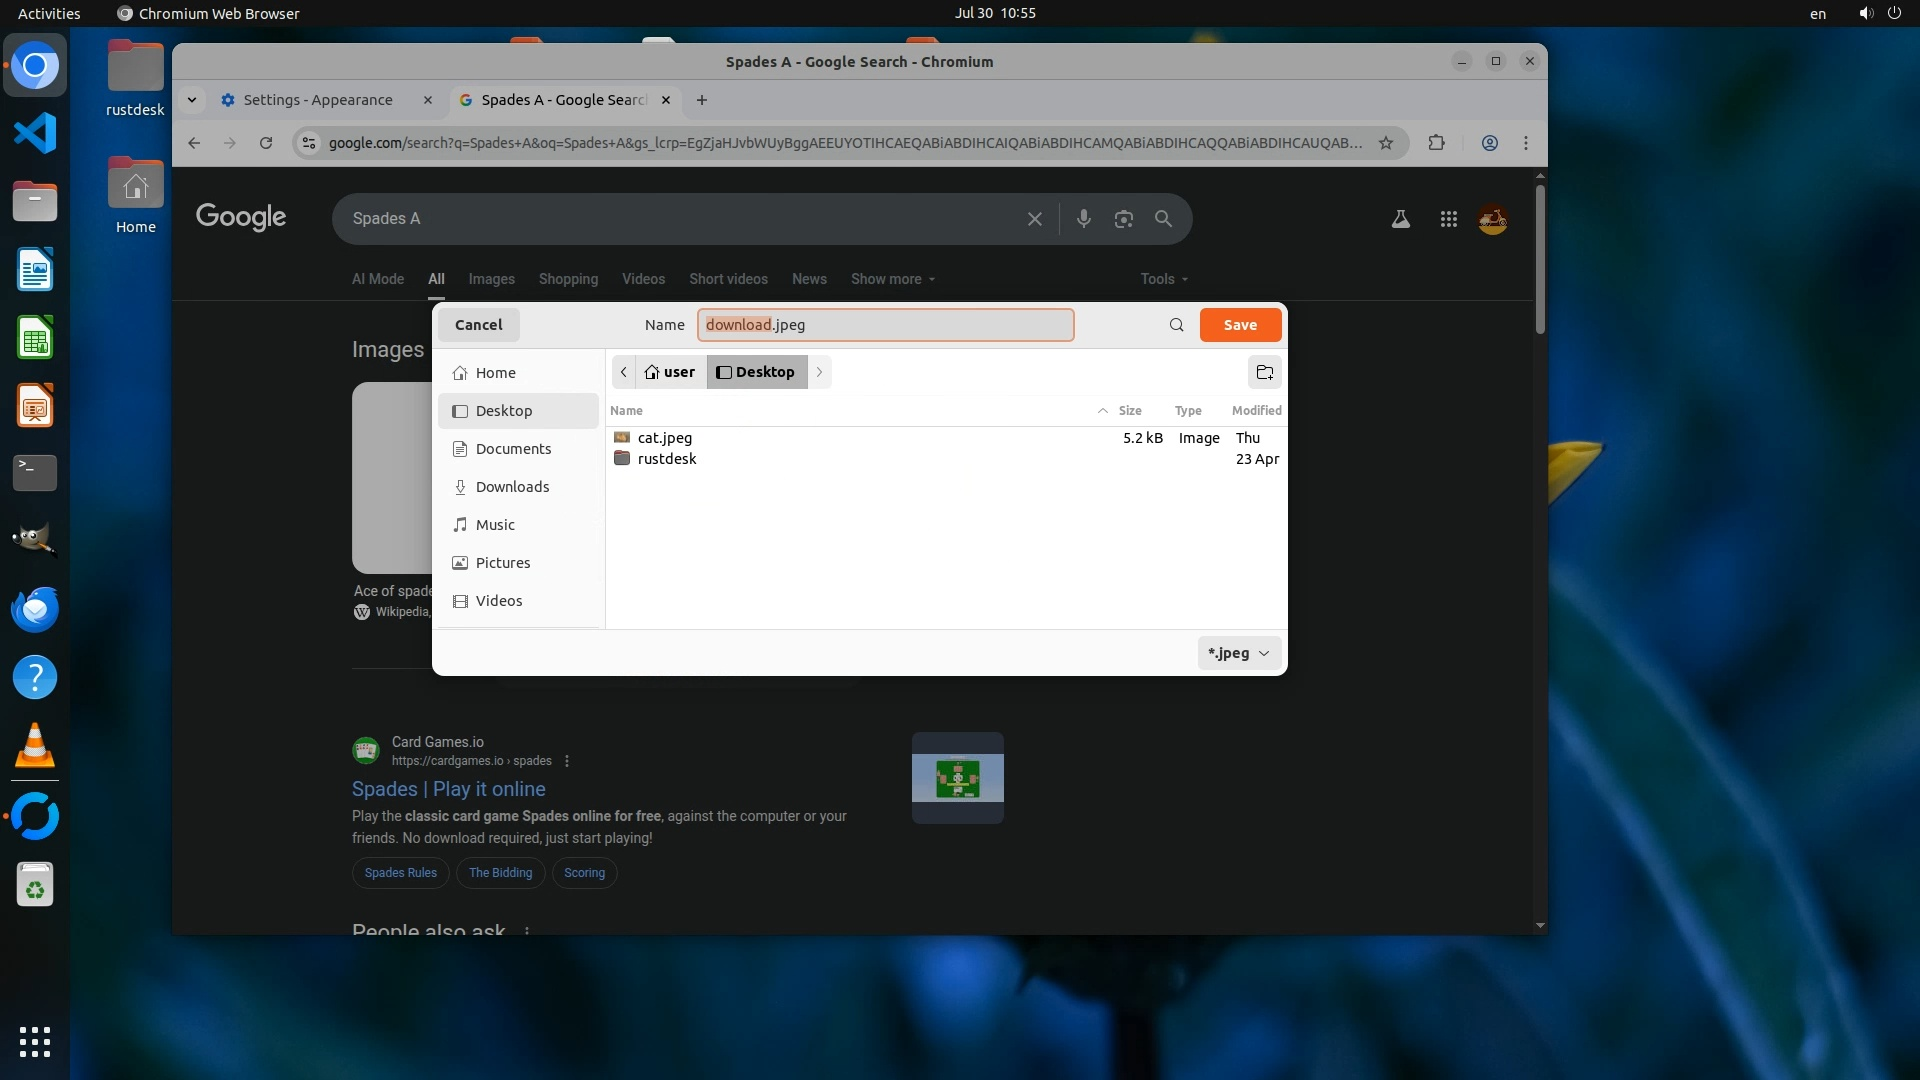1920x1080 pixels.
Task: Select the Downloads sidebar folder
Action: coord(512,487)
